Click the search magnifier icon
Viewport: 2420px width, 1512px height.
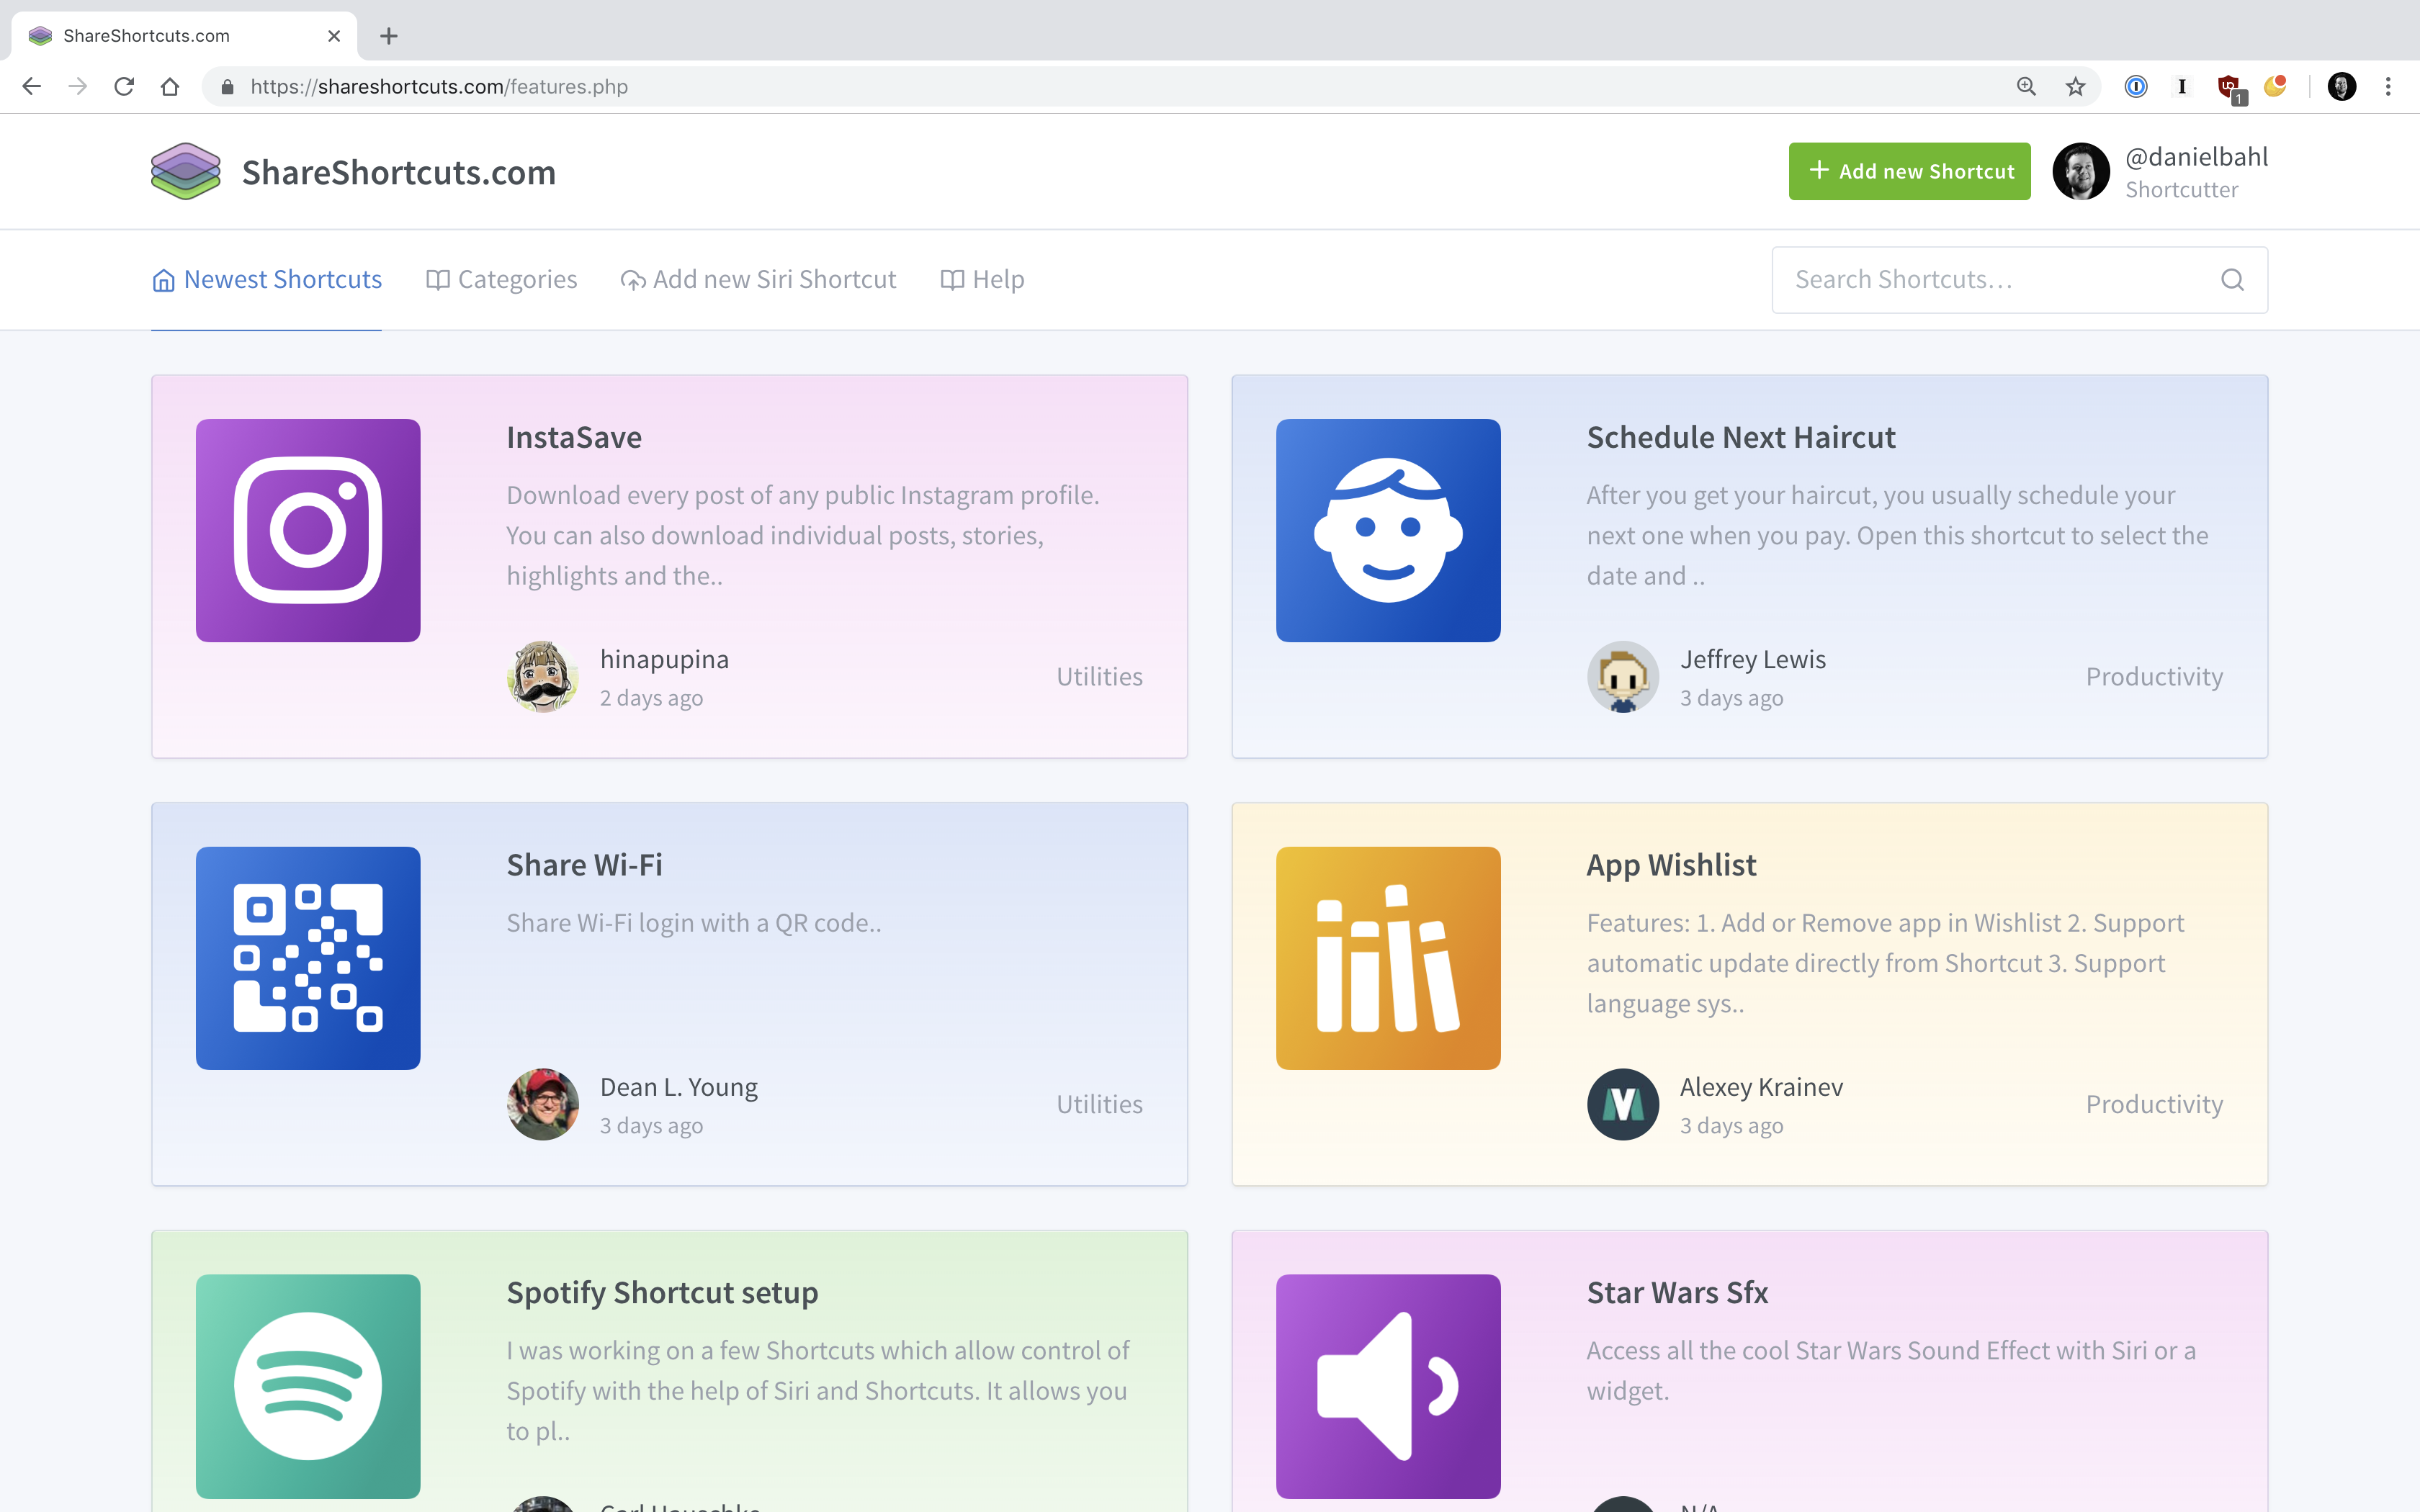pos(2233,279)
